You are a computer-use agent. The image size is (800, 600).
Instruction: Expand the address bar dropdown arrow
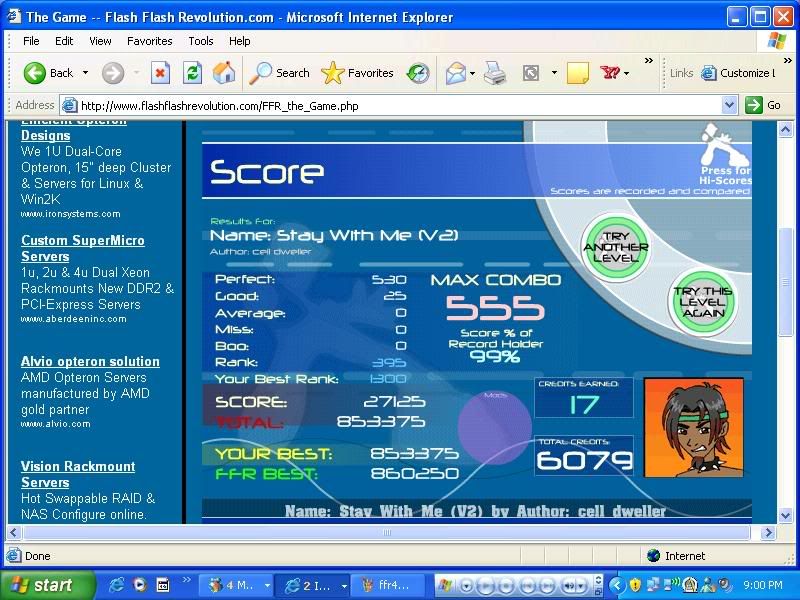(729, 105)
